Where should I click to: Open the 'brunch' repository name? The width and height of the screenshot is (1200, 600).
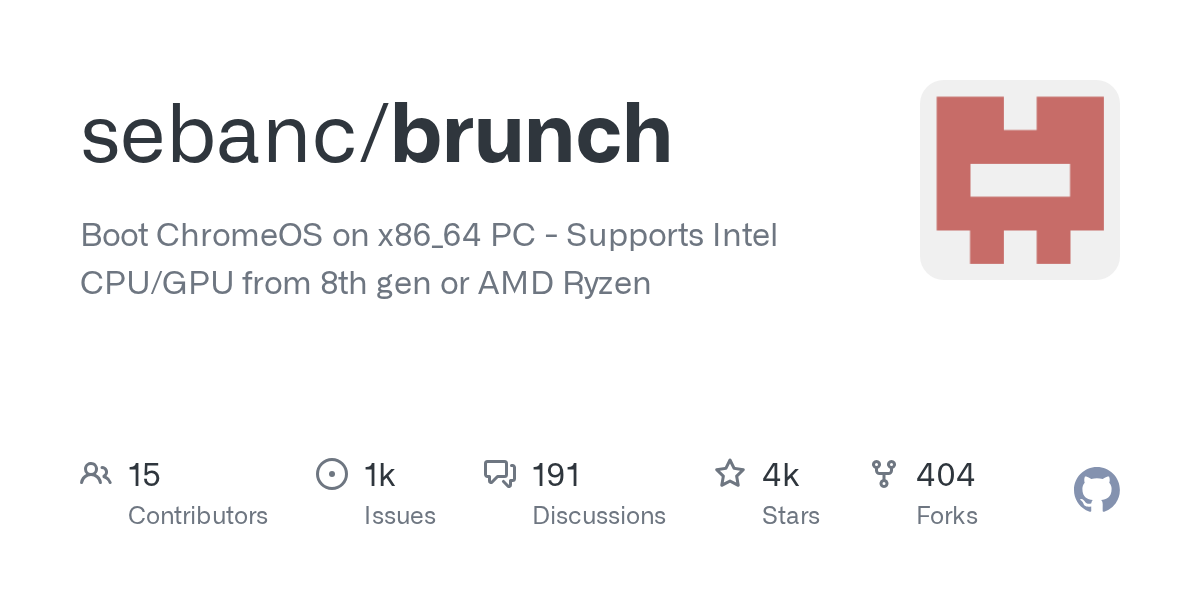point(531,136)
